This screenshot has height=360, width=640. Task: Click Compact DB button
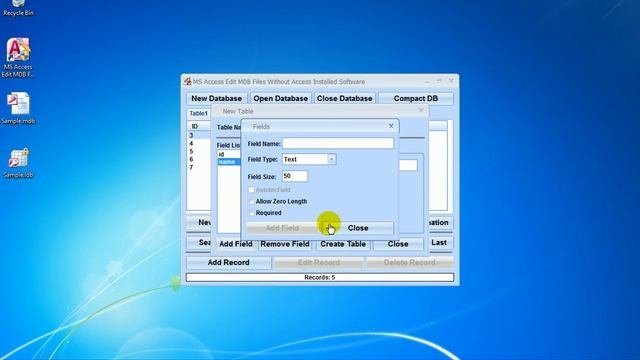coord(416,98)
